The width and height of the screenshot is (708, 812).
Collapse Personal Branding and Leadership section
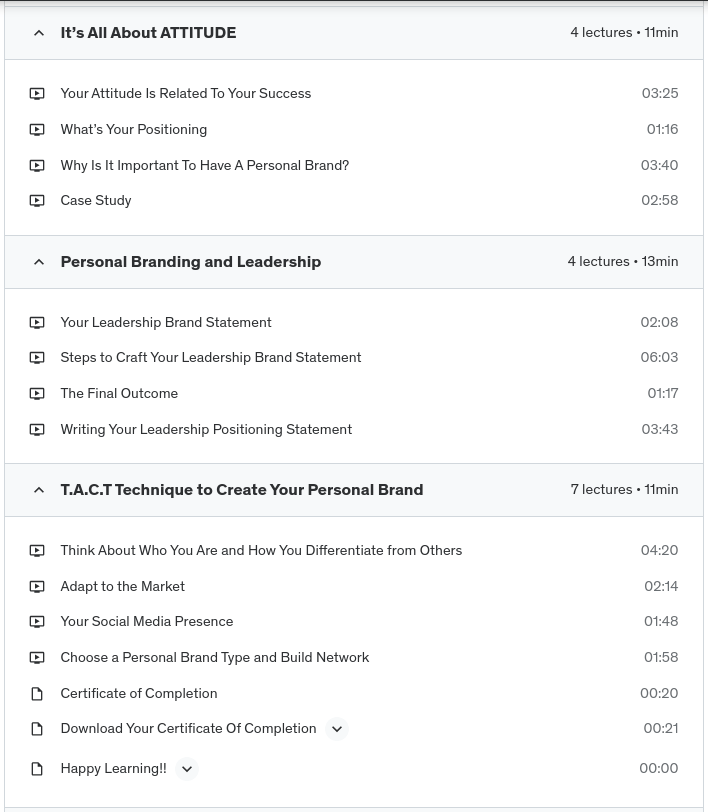(x=39, y=262)
